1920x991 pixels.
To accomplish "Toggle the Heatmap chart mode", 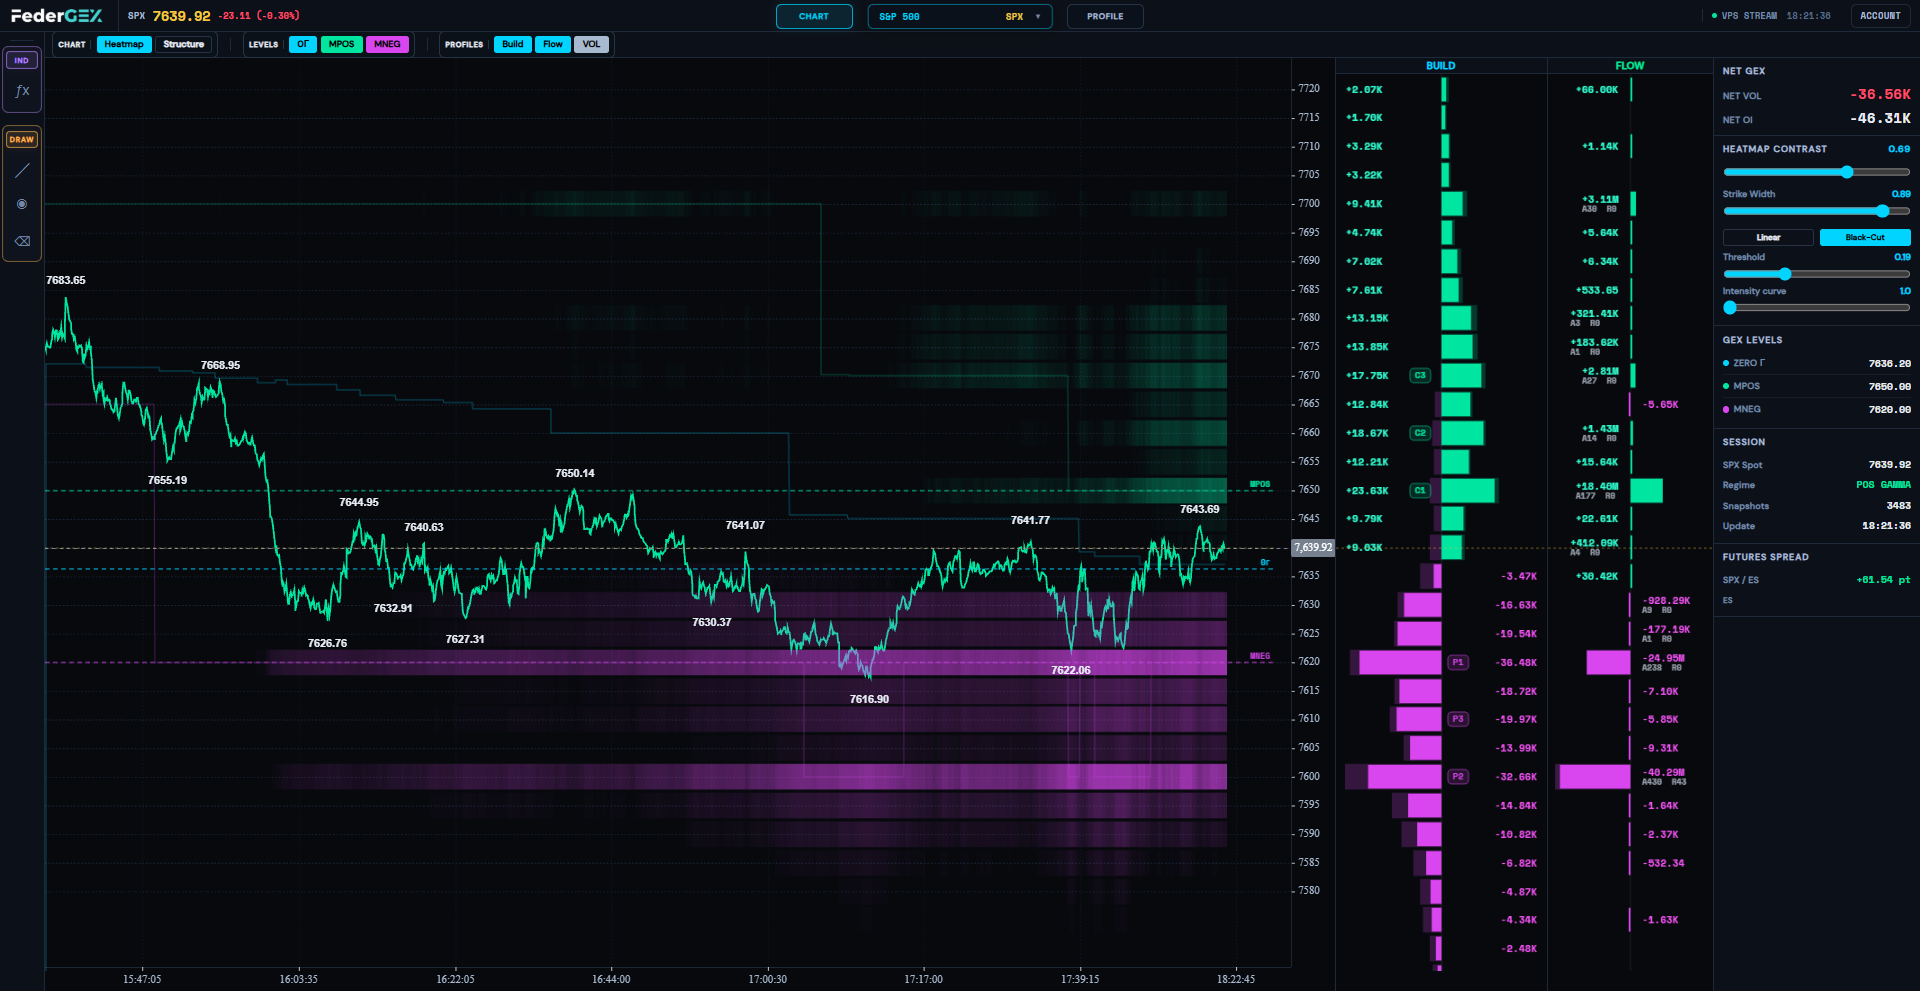I will click(124, 44).
